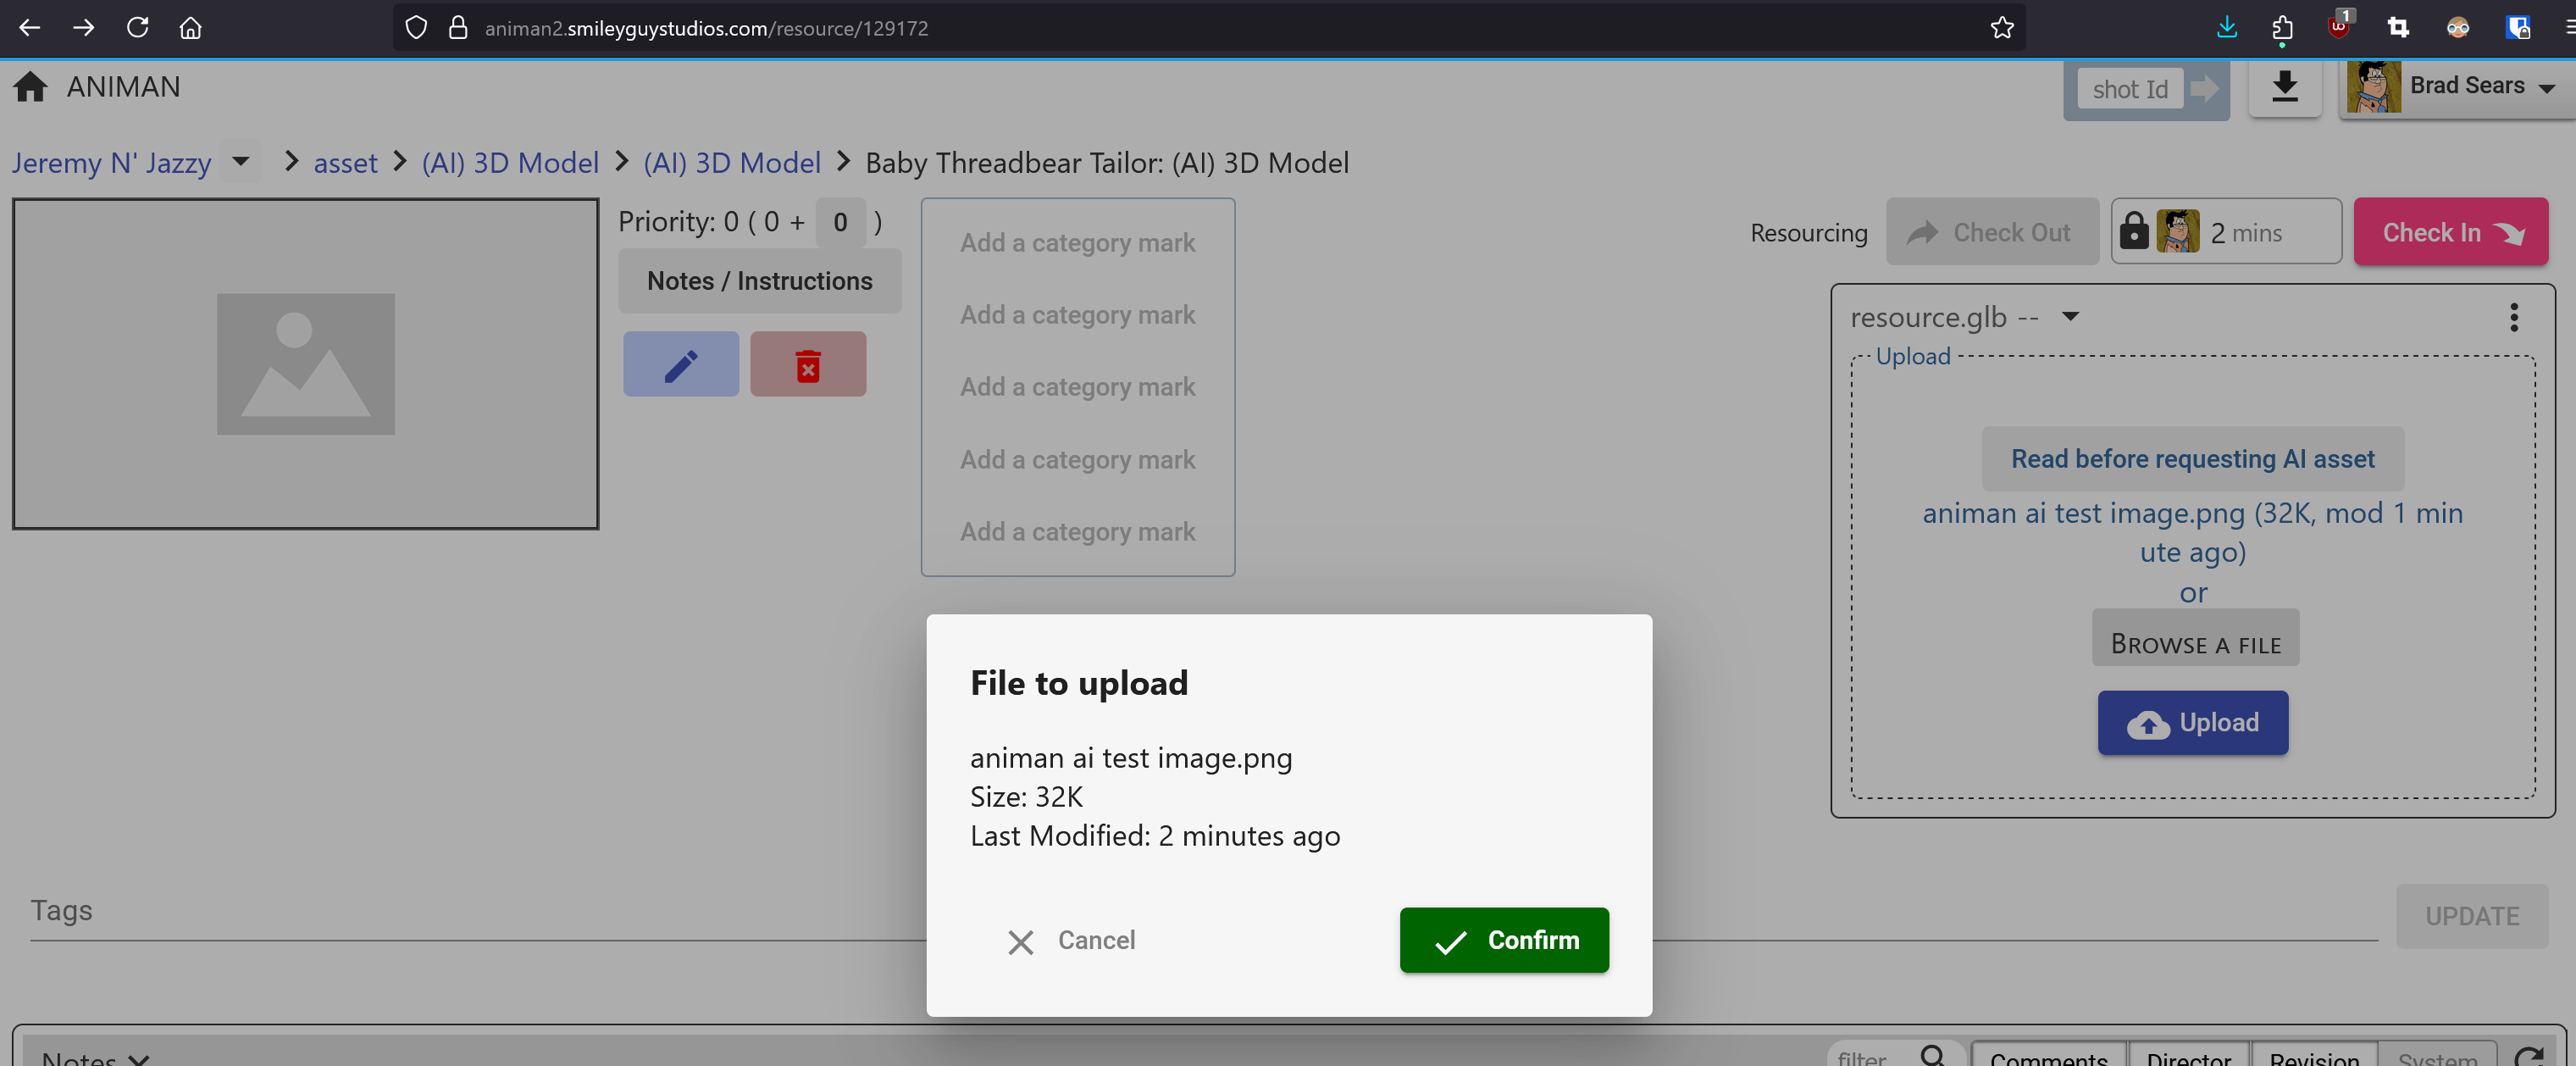This screenshot has height=1066, width=2576.
Task: Open the three-dot menu on resource panel
Action: 2513,317
